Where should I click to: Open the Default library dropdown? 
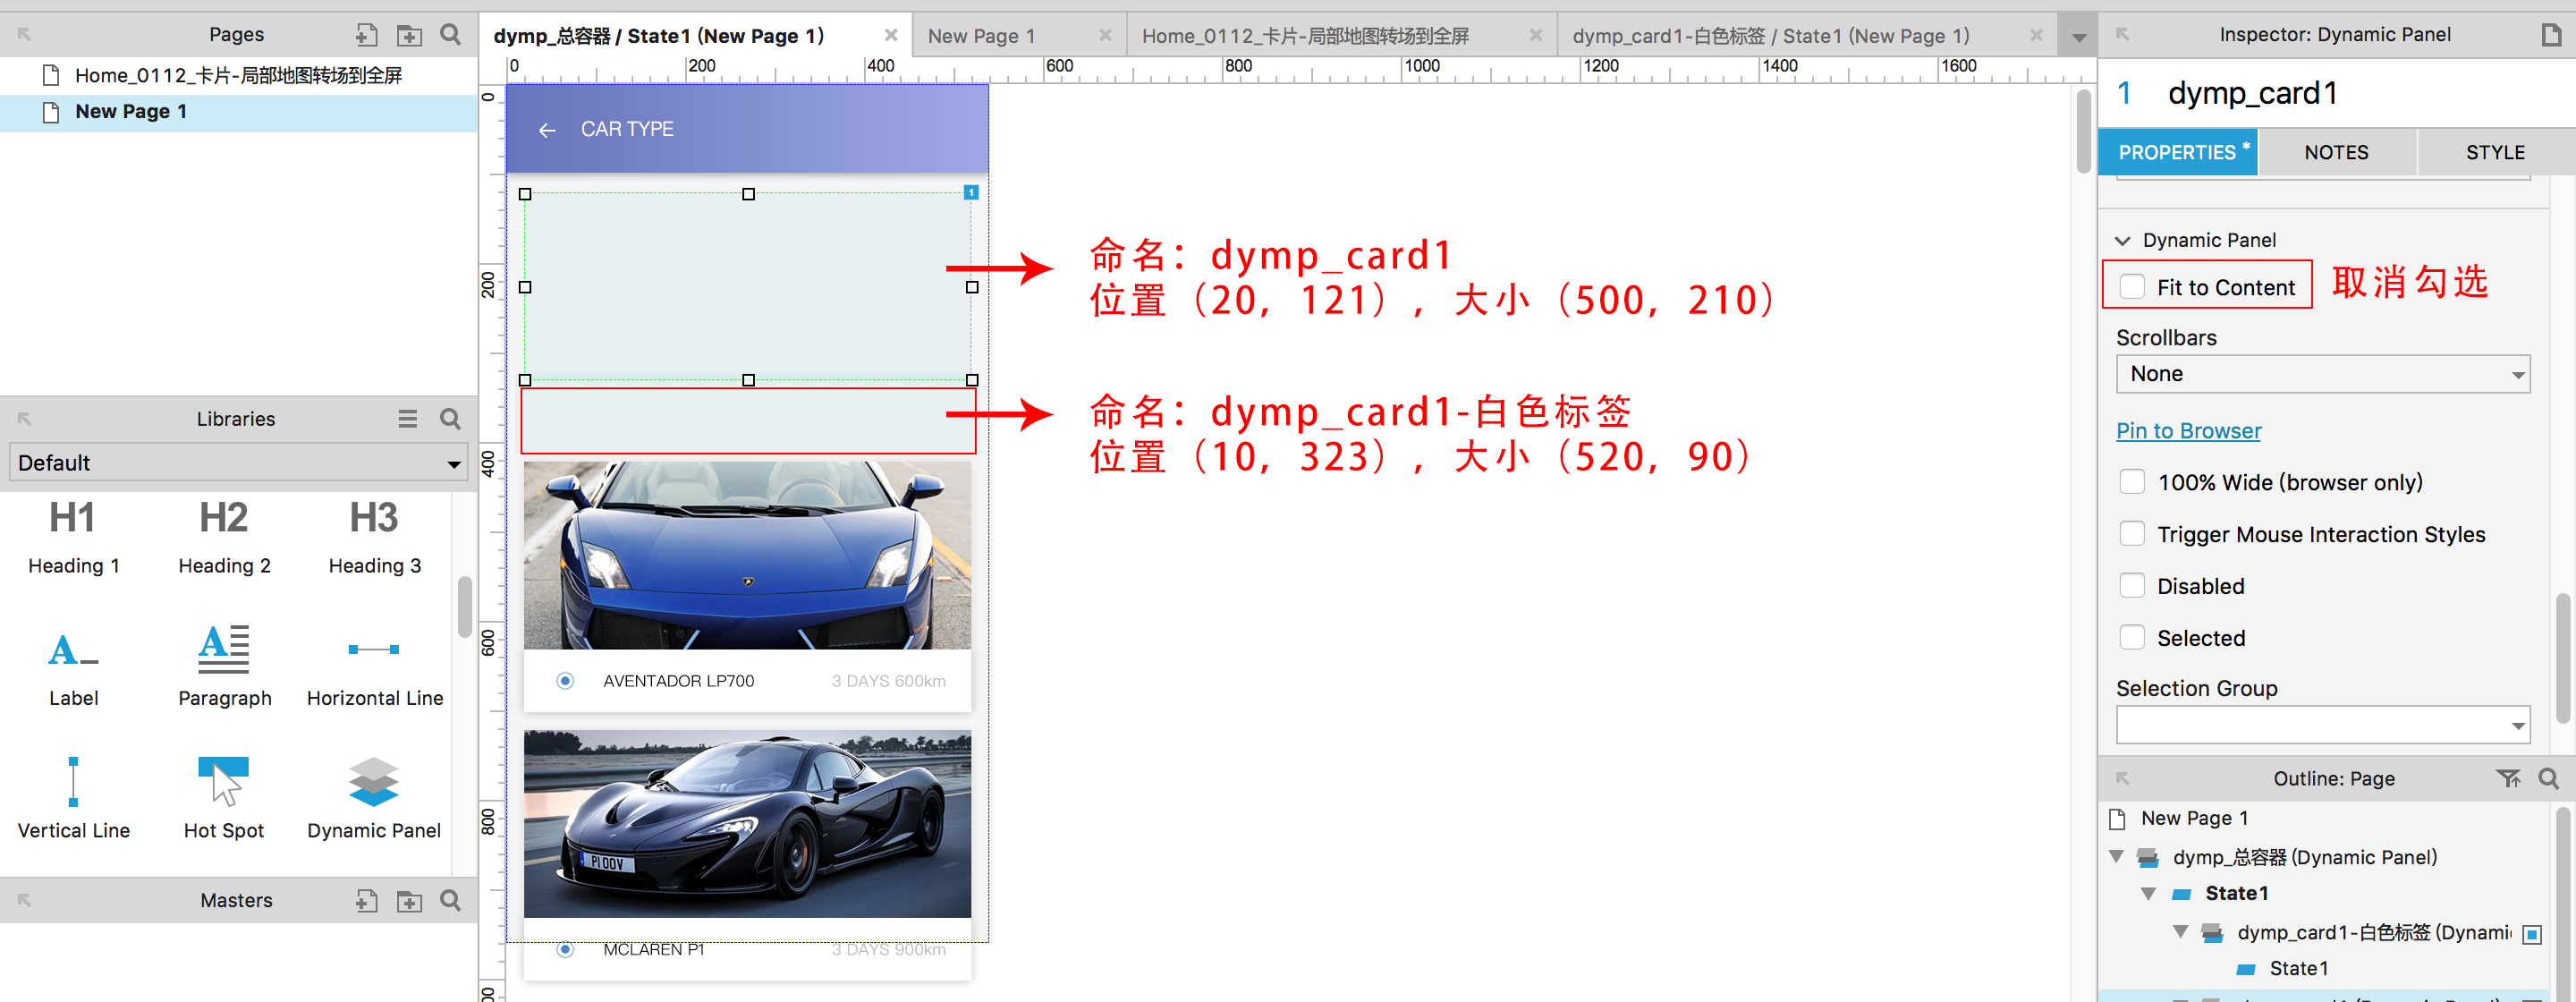click(x=238, y=463)
